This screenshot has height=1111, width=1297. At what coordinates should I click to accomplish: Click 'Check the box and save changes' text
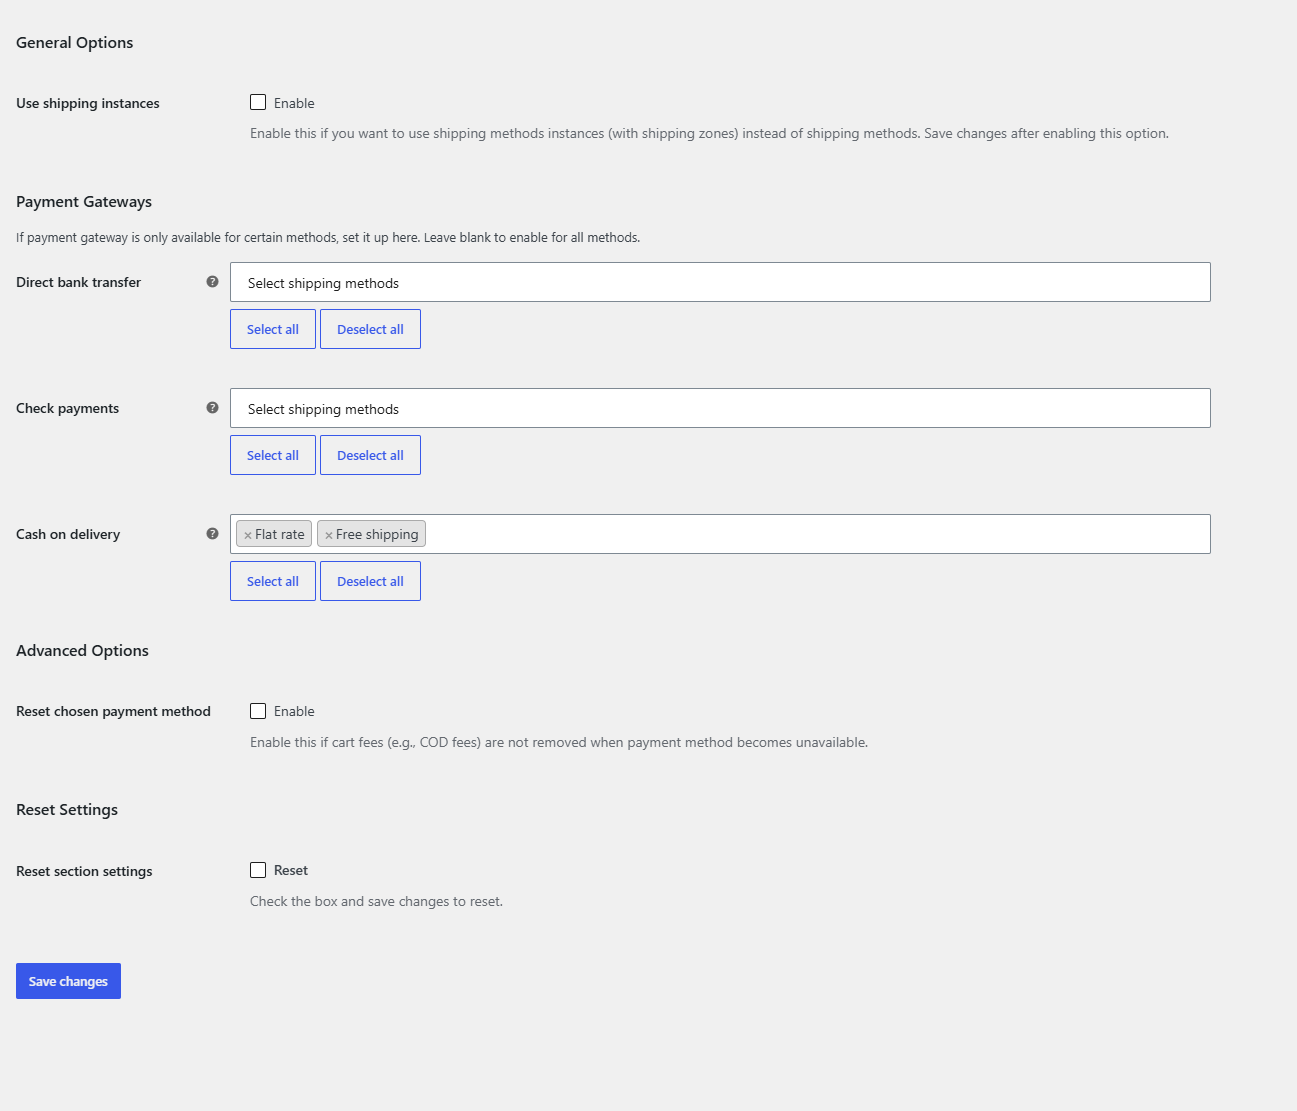pyautogui.click(x=376, y=901)
